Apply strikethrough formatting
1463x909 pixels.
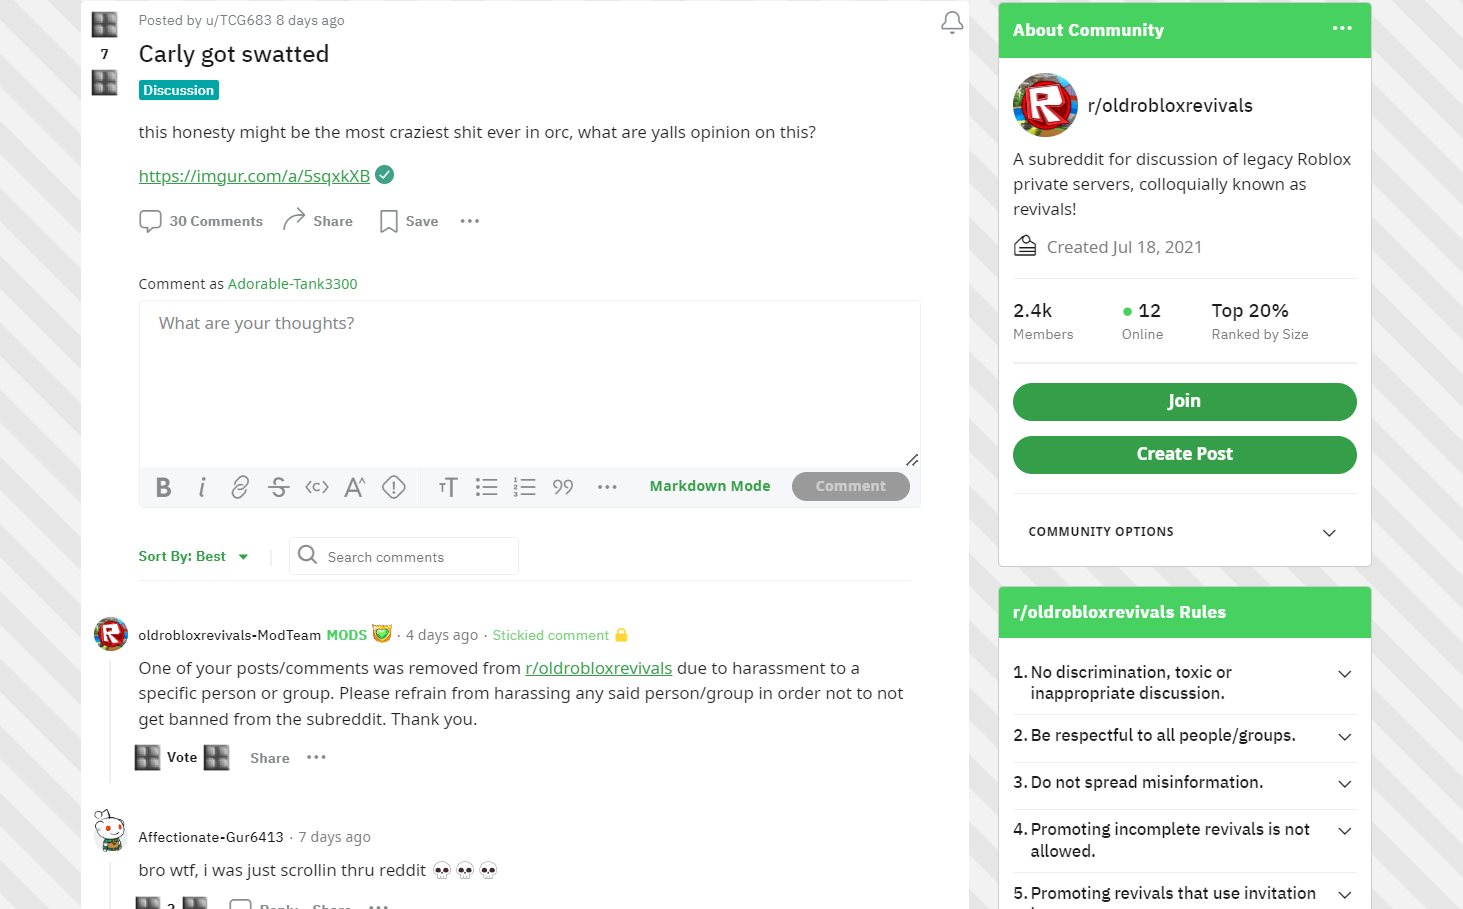(279, 487)
